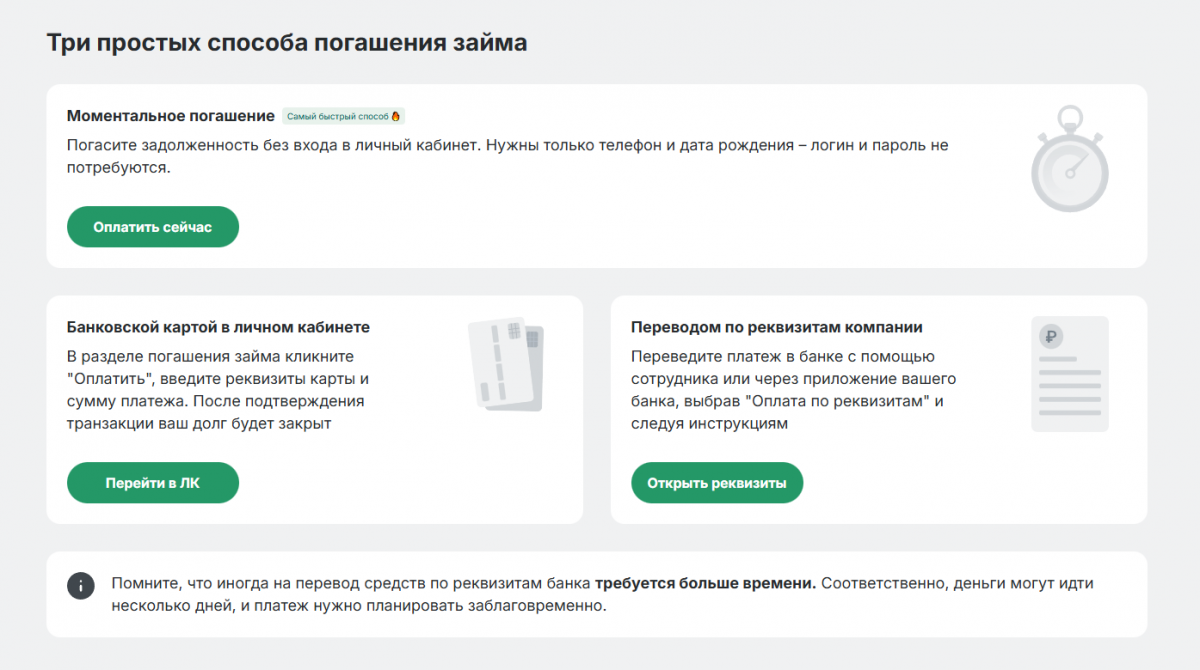
Task: Click the ruble document illustration icon
Action: (1069, 374)
